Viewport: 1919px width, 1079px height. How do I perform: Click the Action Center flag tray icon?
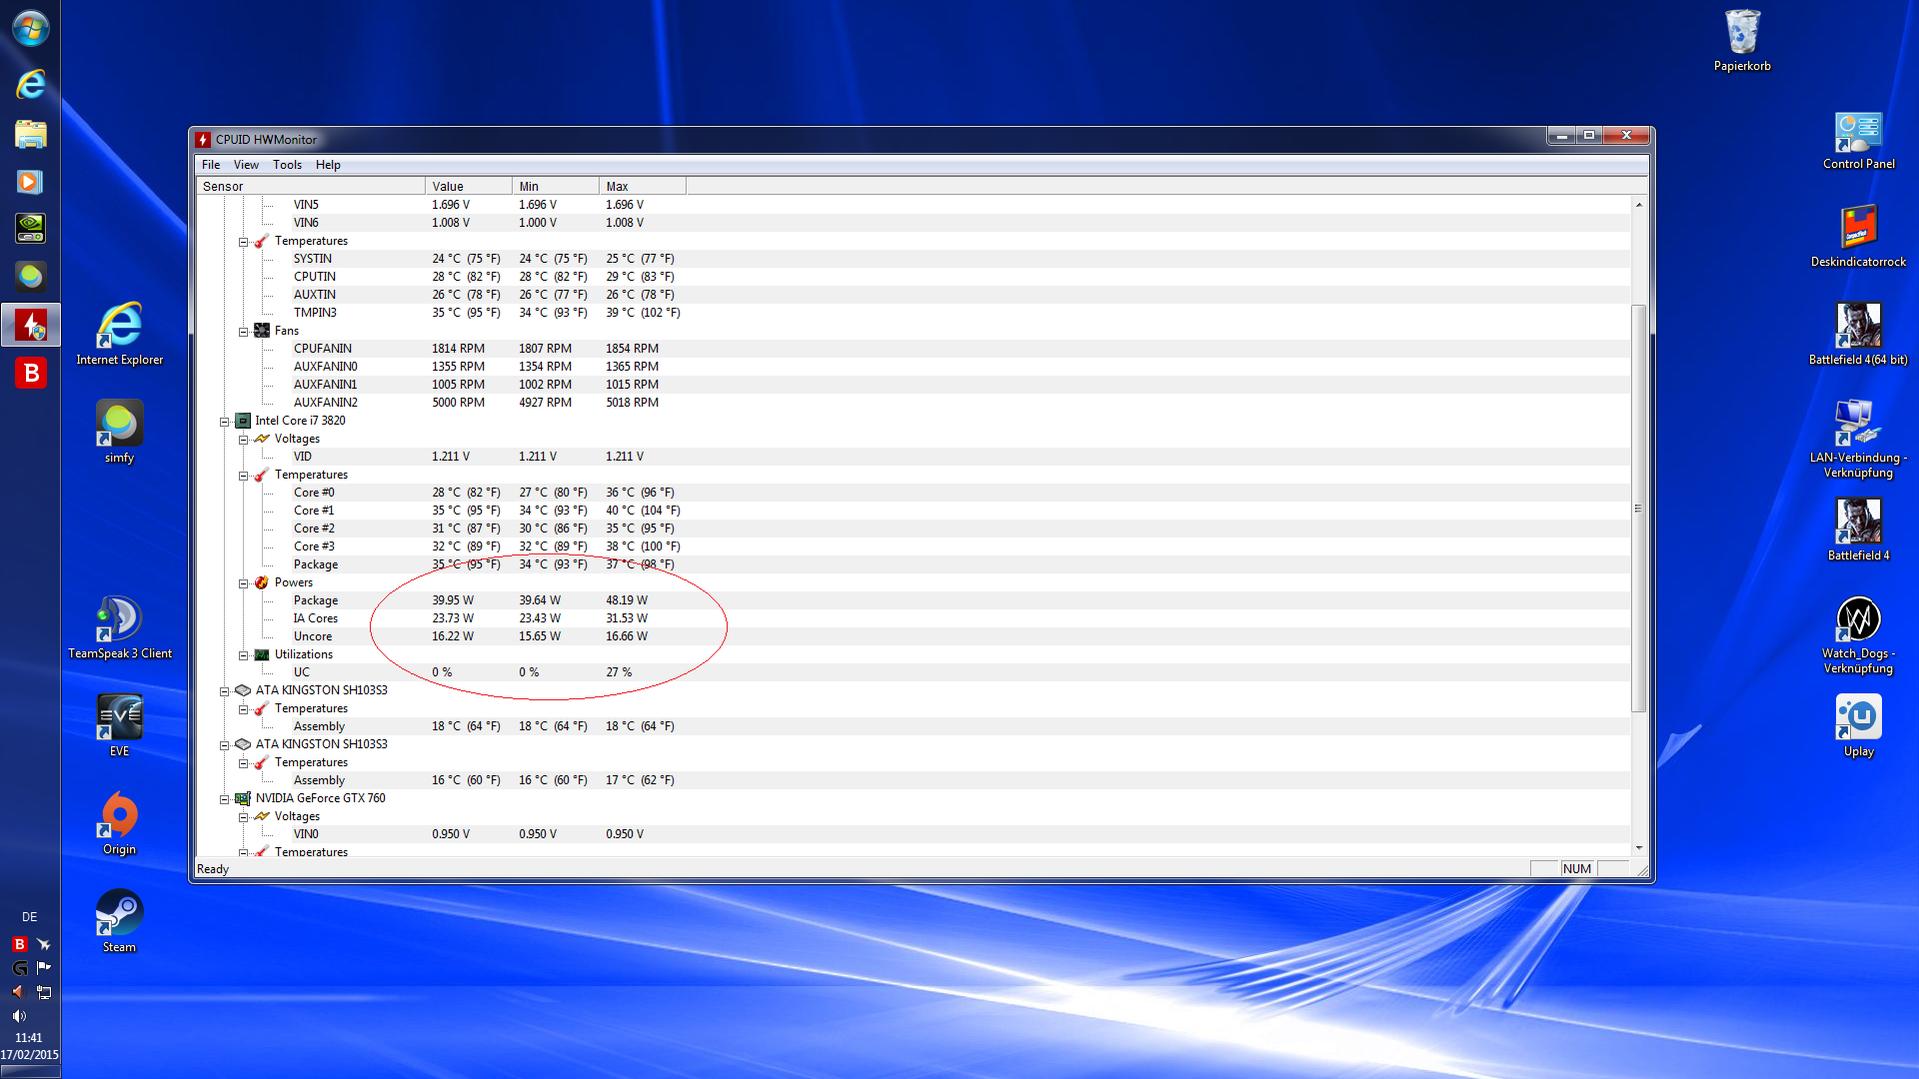[x=43, y=967]
